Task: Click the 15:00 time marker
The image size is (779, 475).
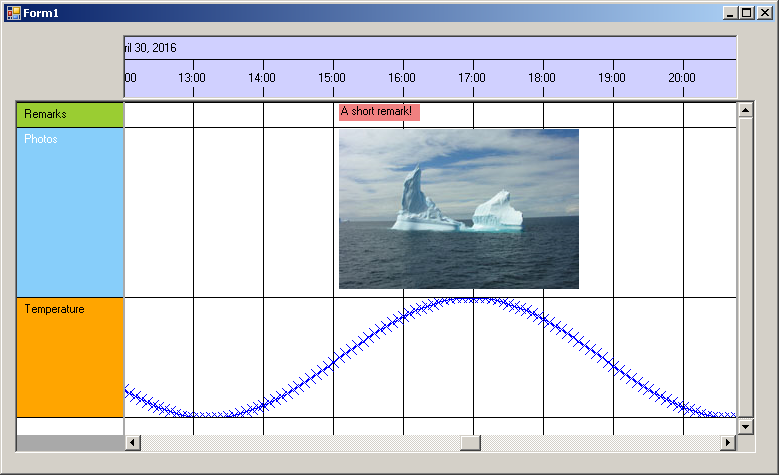Action: (332, 78)
